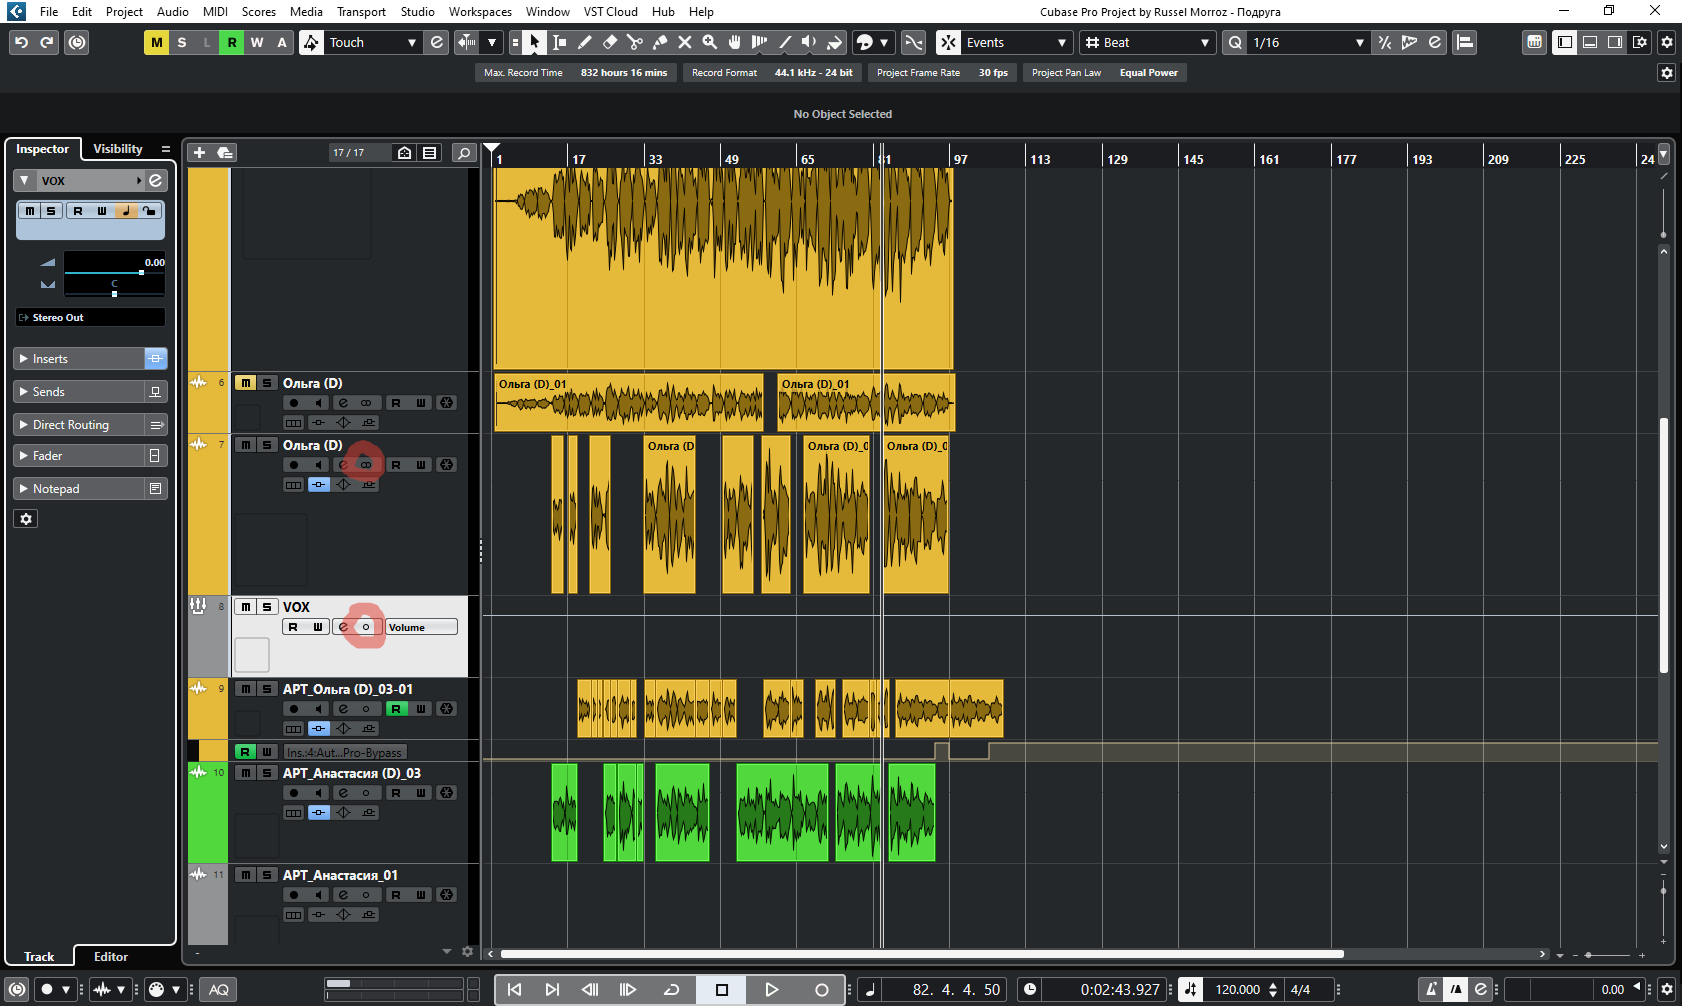1682x1006 pixels.
Task: Select the Draw pencil tool
Action: point(584,42)
